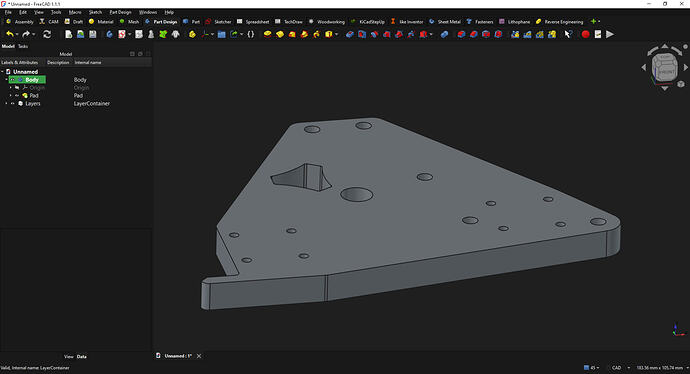Click the Draft tool icon
Screen dimensions: 690x374
click(x=486, y=34)
